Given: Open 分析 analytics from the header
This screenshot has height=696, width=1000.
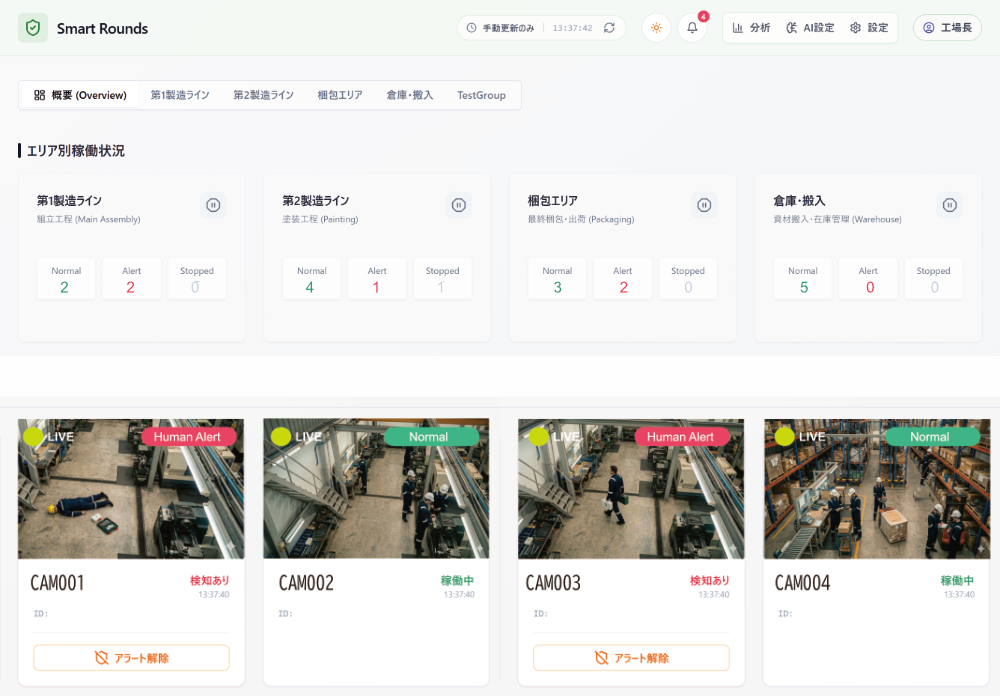Looking at the screenshot, I should tap(751, 28).
